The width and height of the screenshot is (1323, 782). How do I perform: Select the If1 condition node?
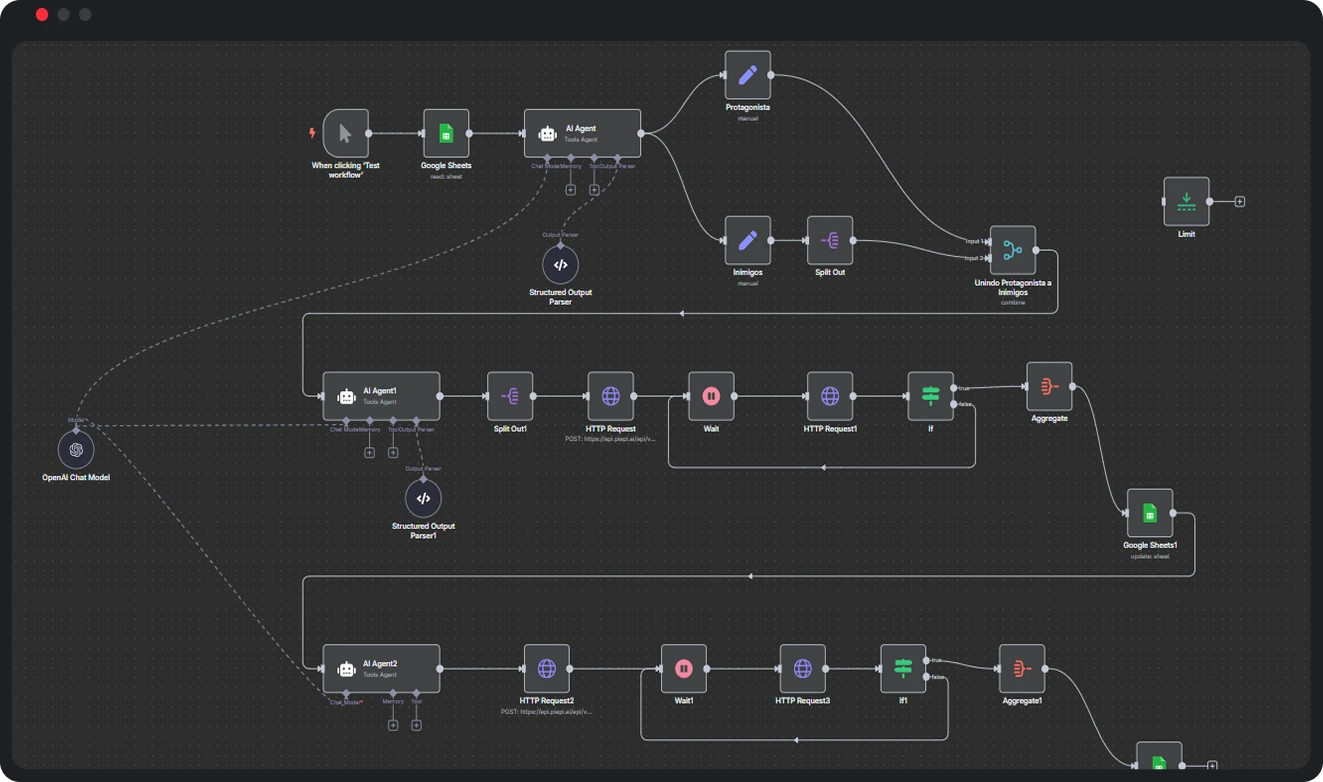(x=903, y=669)
